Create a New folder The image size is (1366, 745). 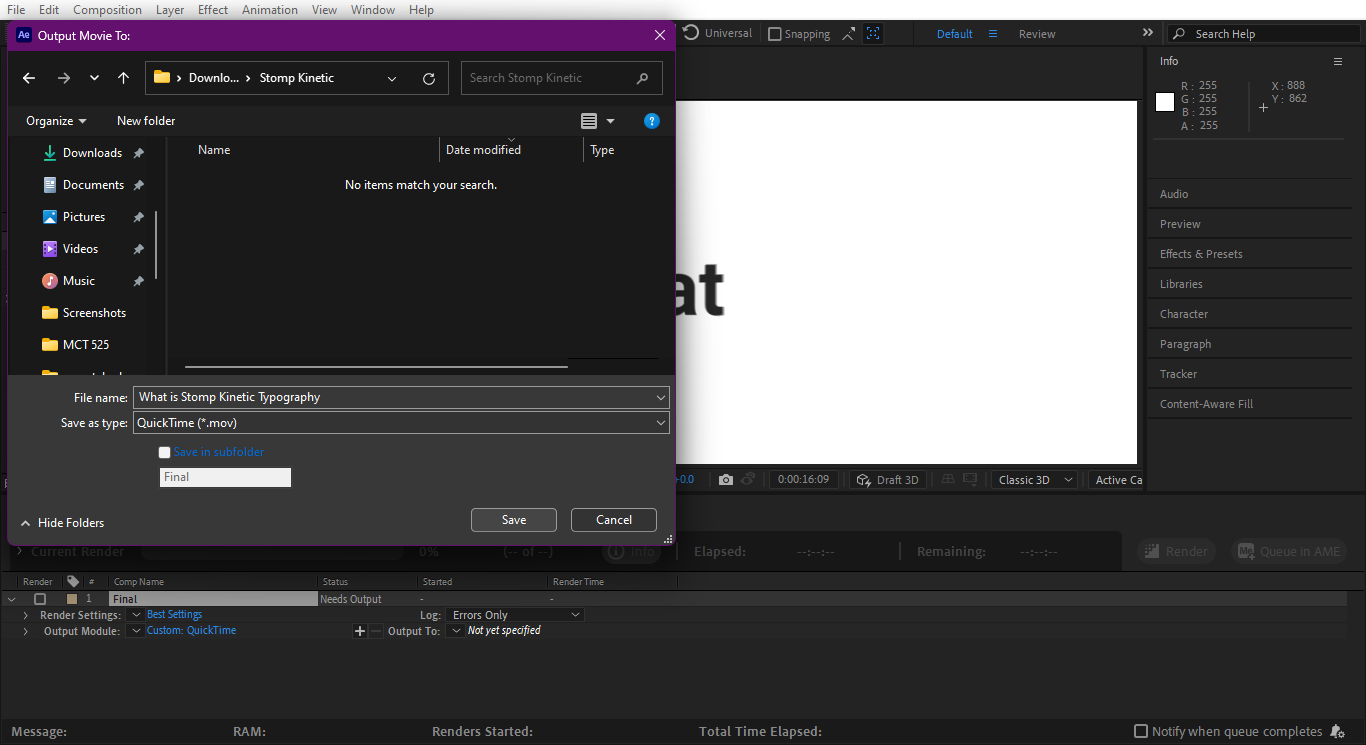coord(146,121)
